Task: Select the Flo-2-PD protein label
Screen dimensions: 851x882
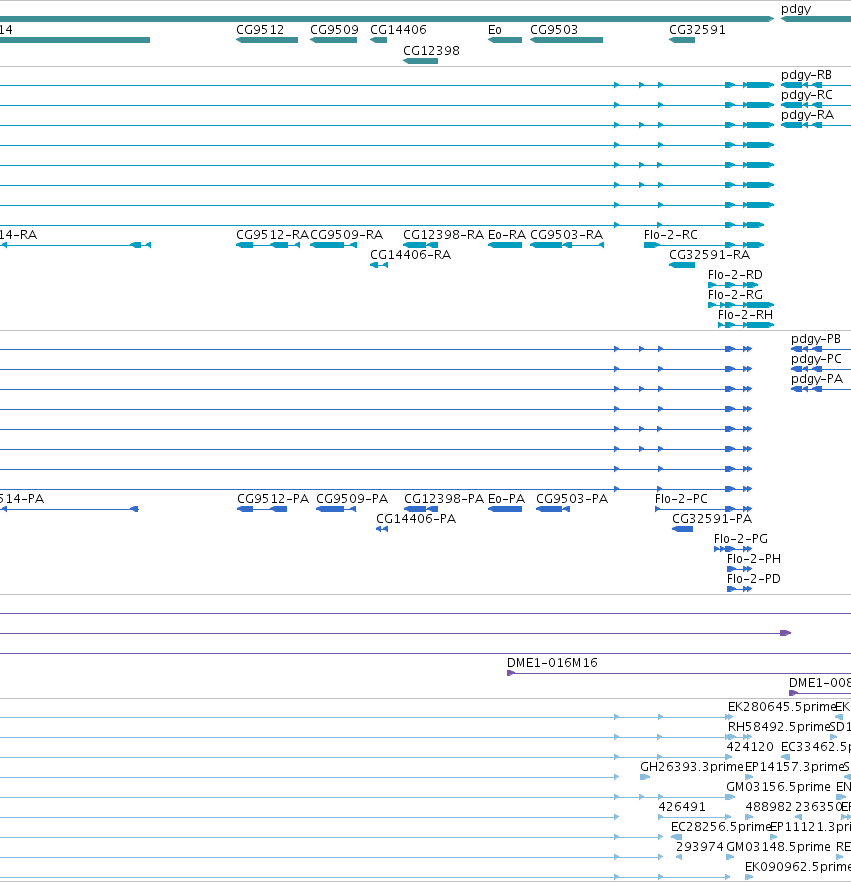Action: 754,579
